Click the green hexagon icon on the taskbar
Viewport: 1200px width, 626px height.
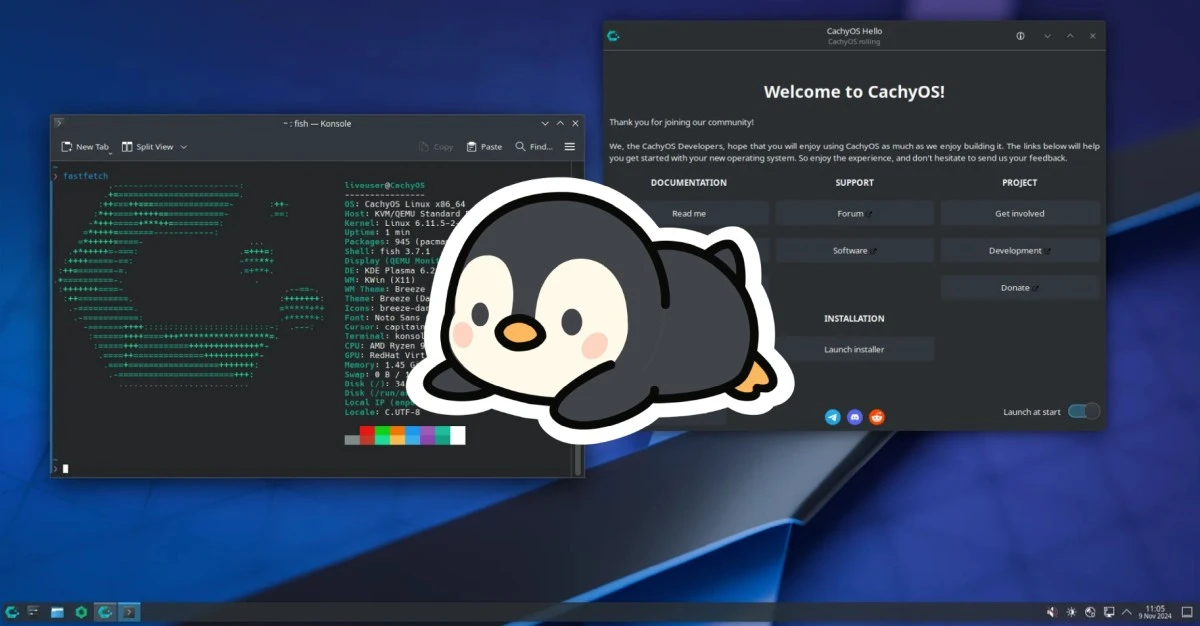click(x=81, y=611)
